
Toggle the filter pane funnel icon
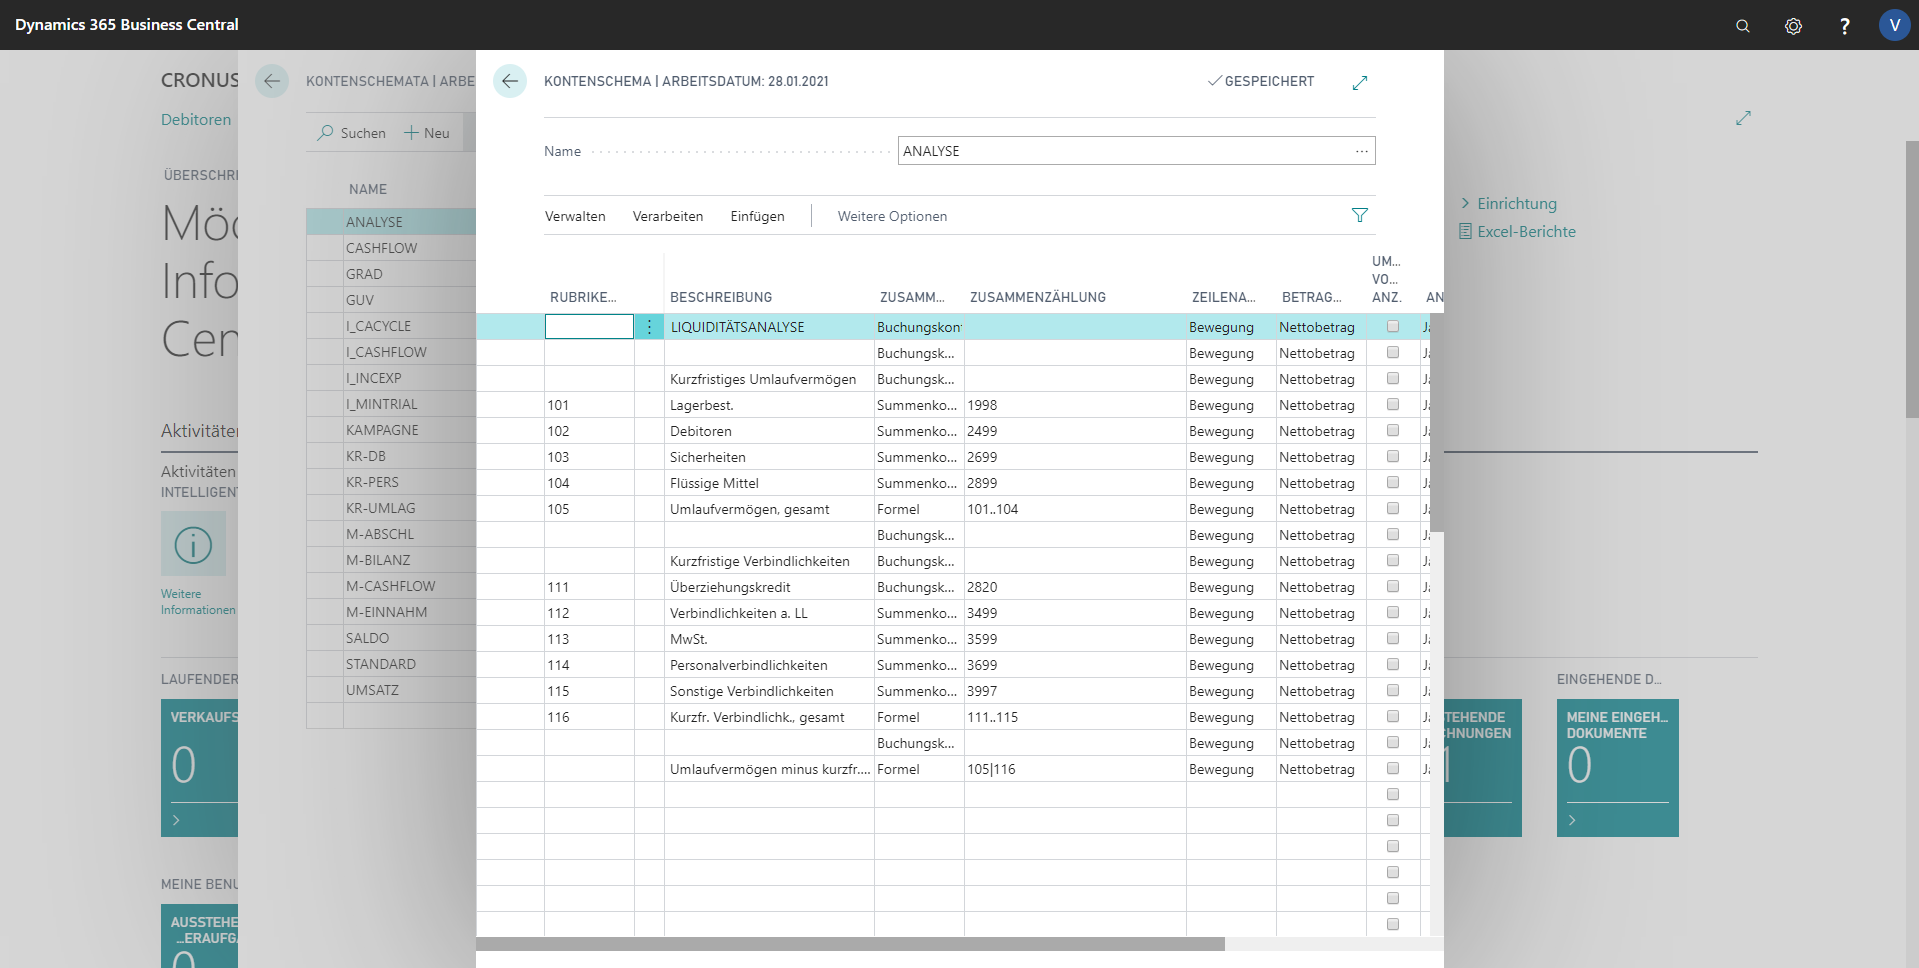(x=1360, y=215)
